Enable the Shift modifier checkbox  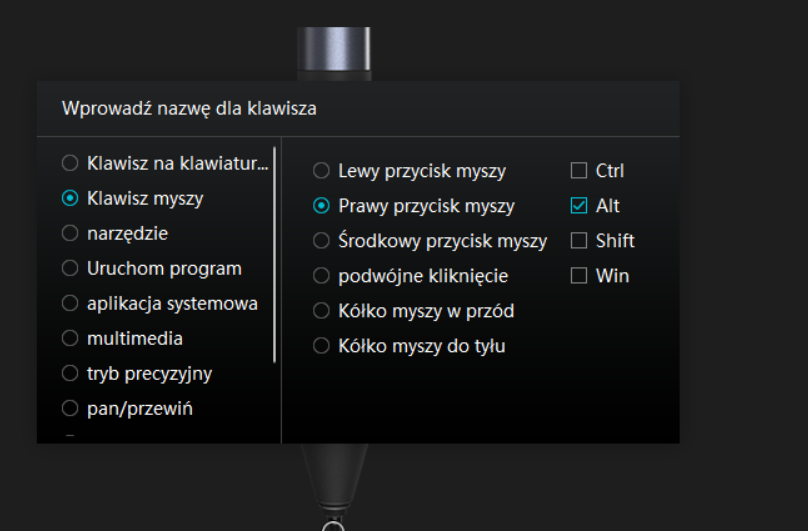pos(579,241)
